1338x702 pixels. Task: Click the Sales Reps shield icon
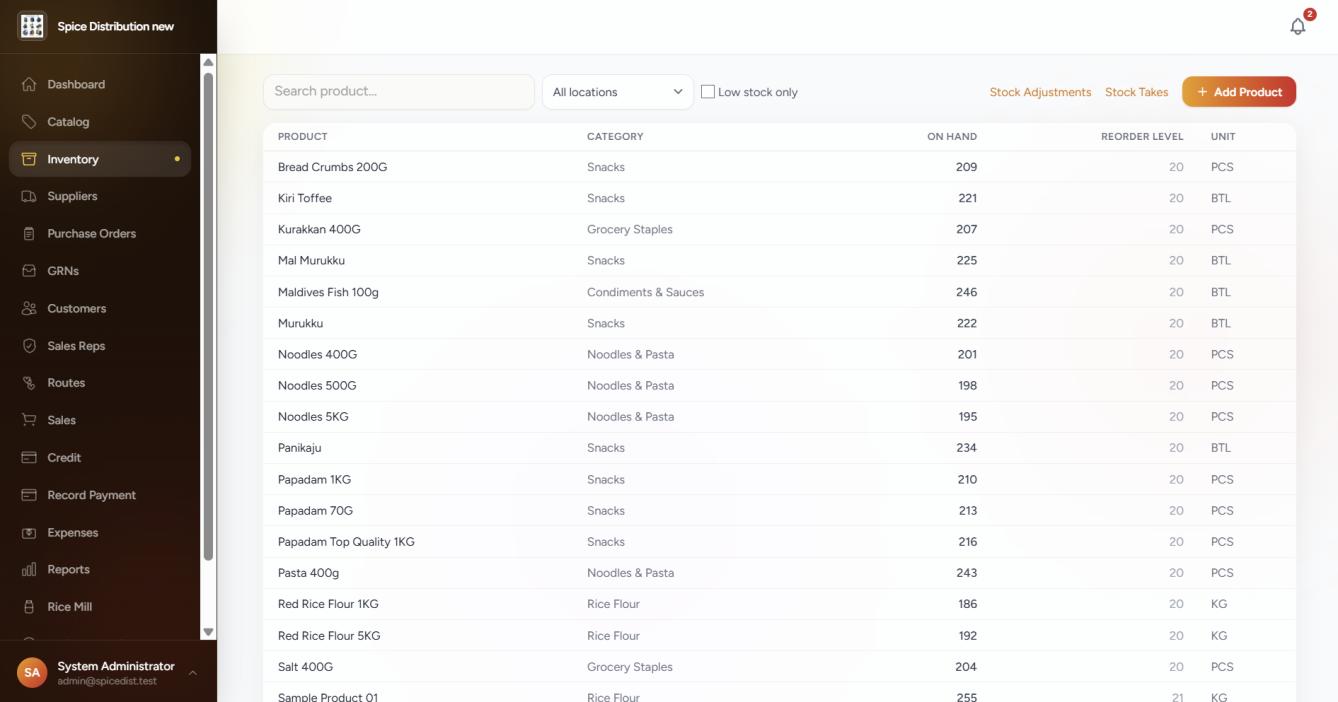tap(29, 346)
